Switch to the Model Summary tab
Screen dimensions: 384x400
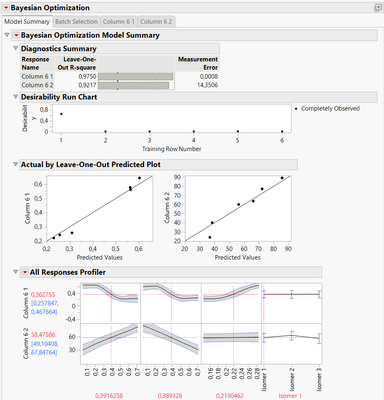coord(27,22)
